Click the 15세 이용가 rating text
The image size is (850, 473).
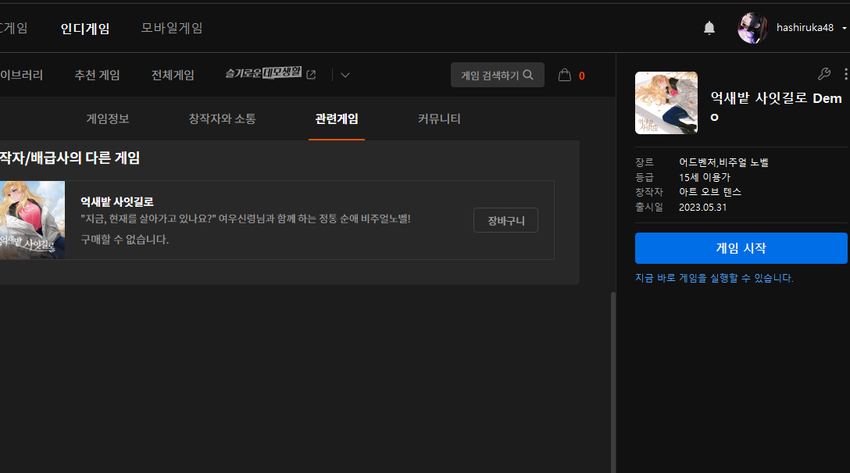705,177
